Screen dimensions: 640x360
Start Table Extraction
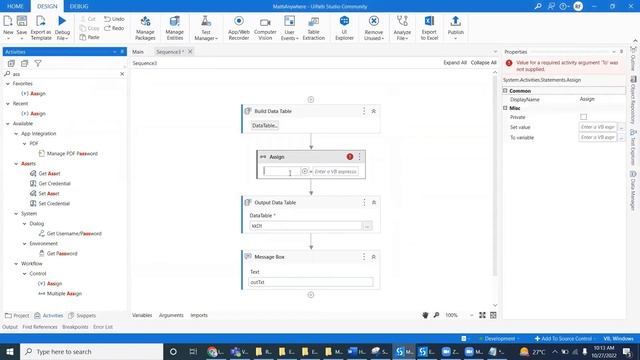(x=313, y=27)
